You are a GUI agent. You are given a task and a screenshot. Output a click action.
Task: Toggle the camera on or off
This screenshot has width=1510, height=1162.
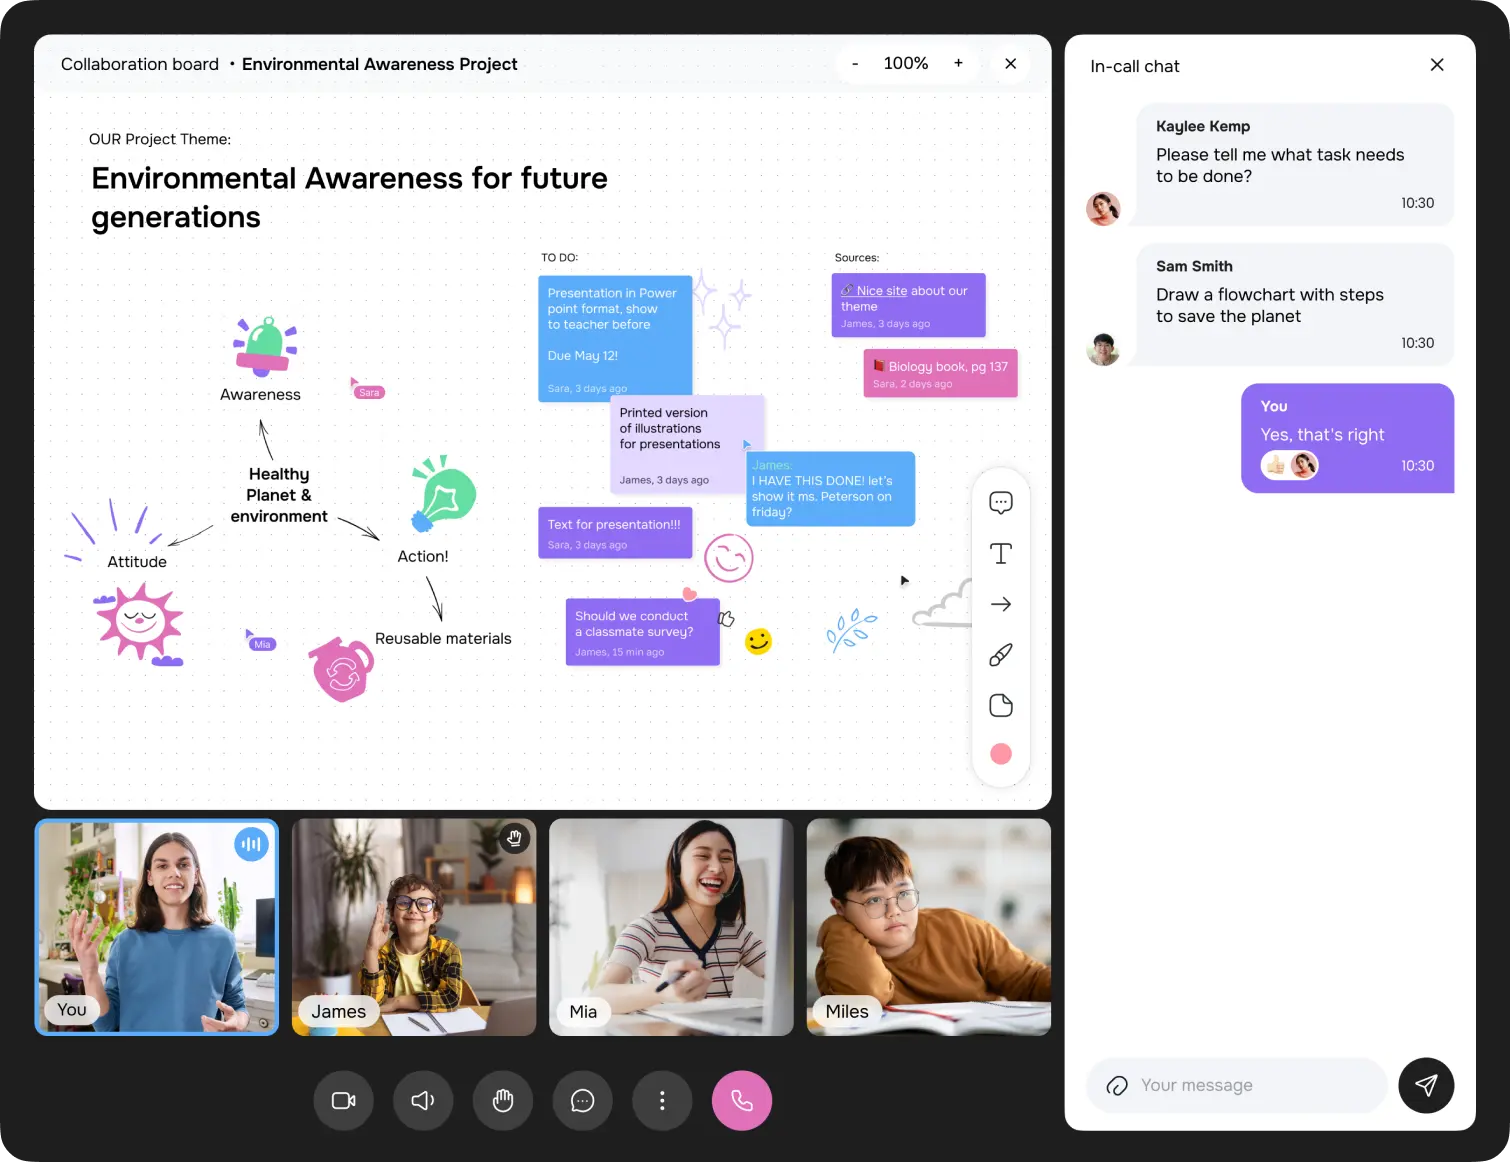344,1100
